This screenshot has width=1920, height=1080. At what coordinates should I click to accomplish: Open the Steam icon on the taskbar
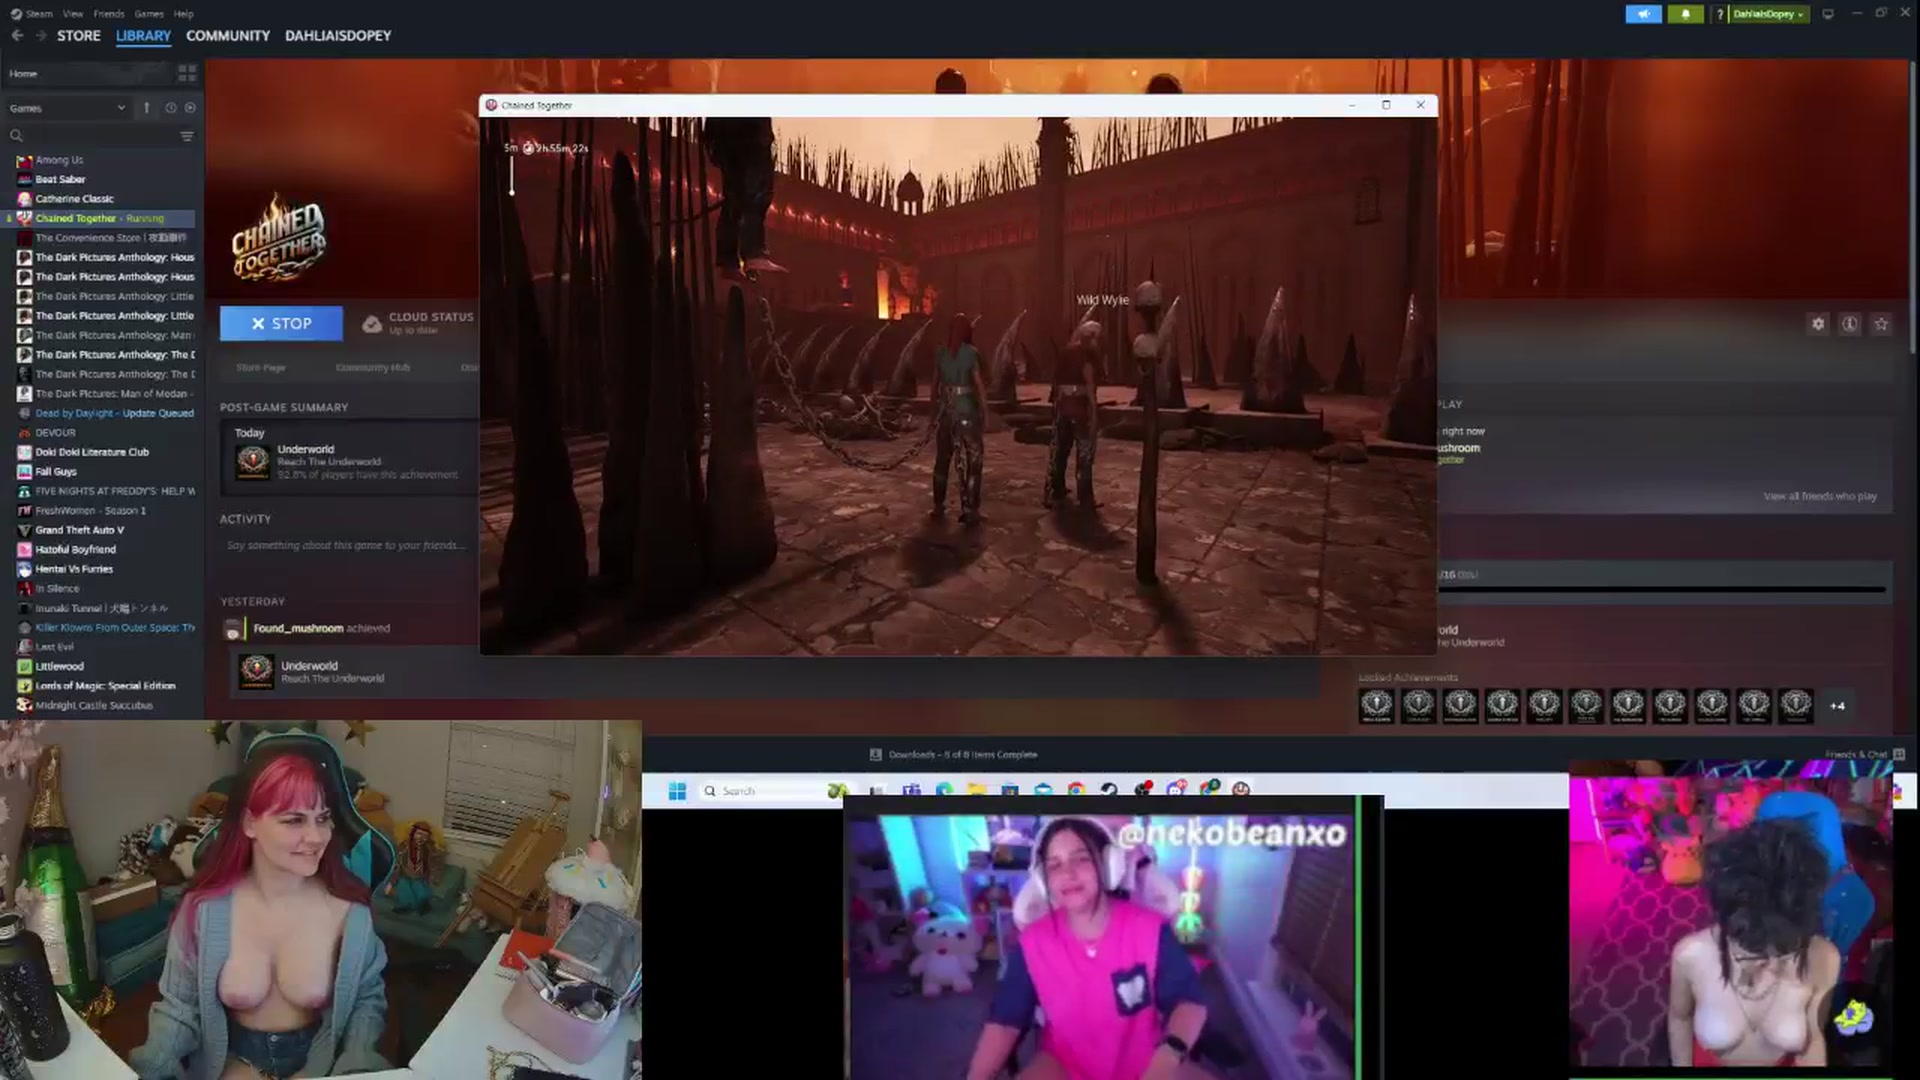(1109, 790)
